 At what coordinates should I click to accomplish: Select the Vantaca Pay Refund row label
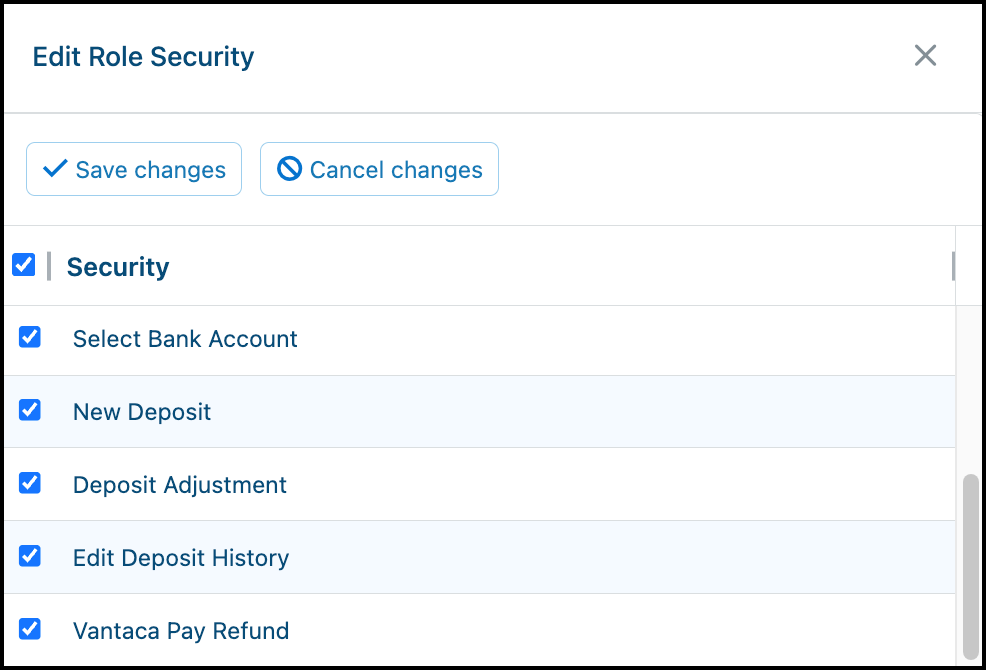[181, 631]
